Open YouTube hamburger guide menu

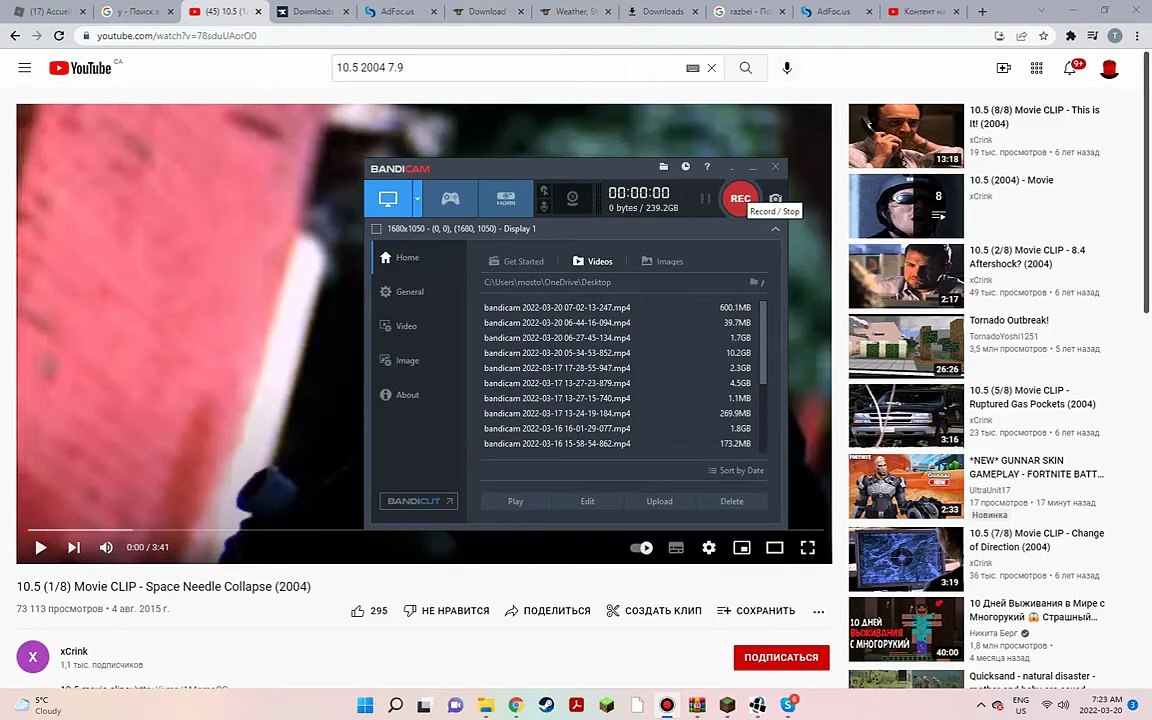25,68
